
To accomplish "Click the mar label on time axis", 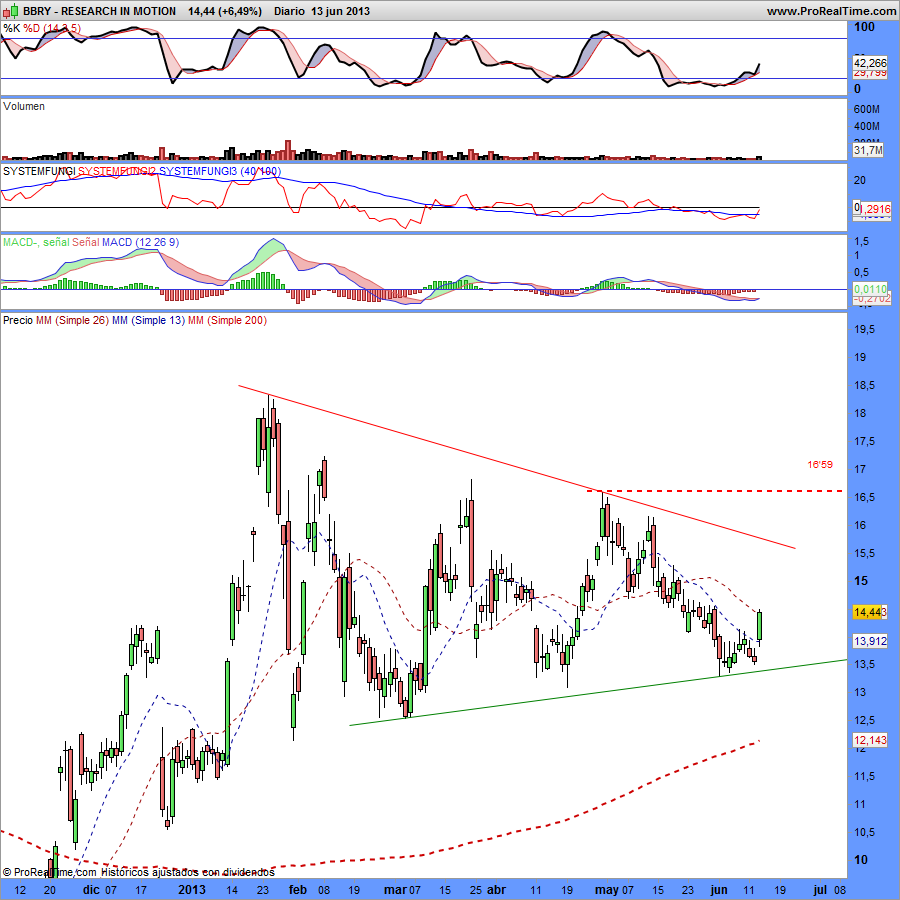I will pyautogui.click(x=395, y=890).
